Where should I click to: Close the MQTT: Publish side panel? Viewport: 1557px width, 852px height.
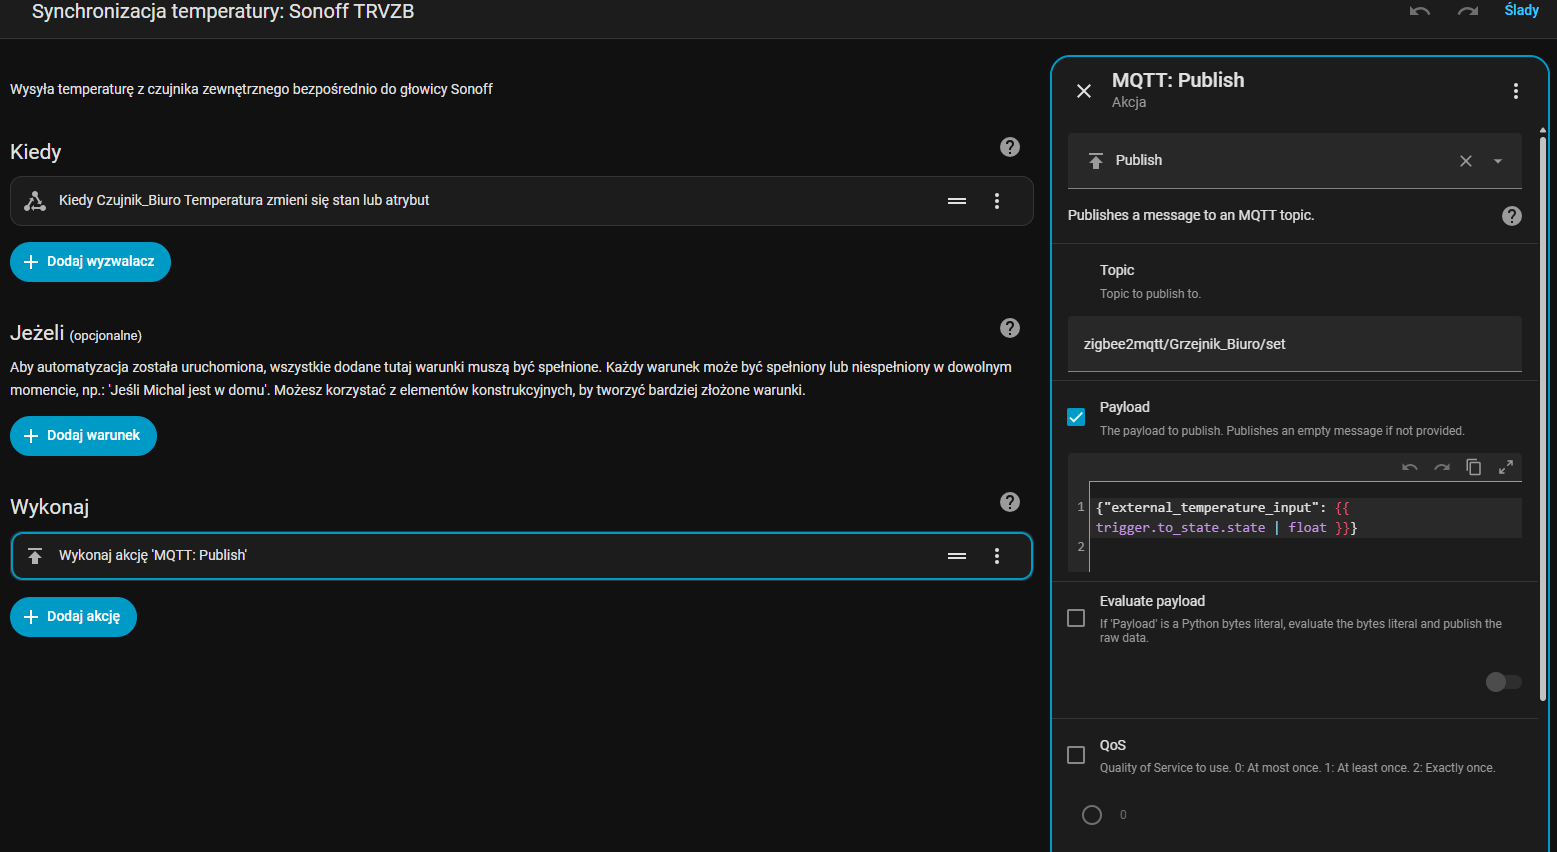pyautogui.click(x=1084, y=91)
